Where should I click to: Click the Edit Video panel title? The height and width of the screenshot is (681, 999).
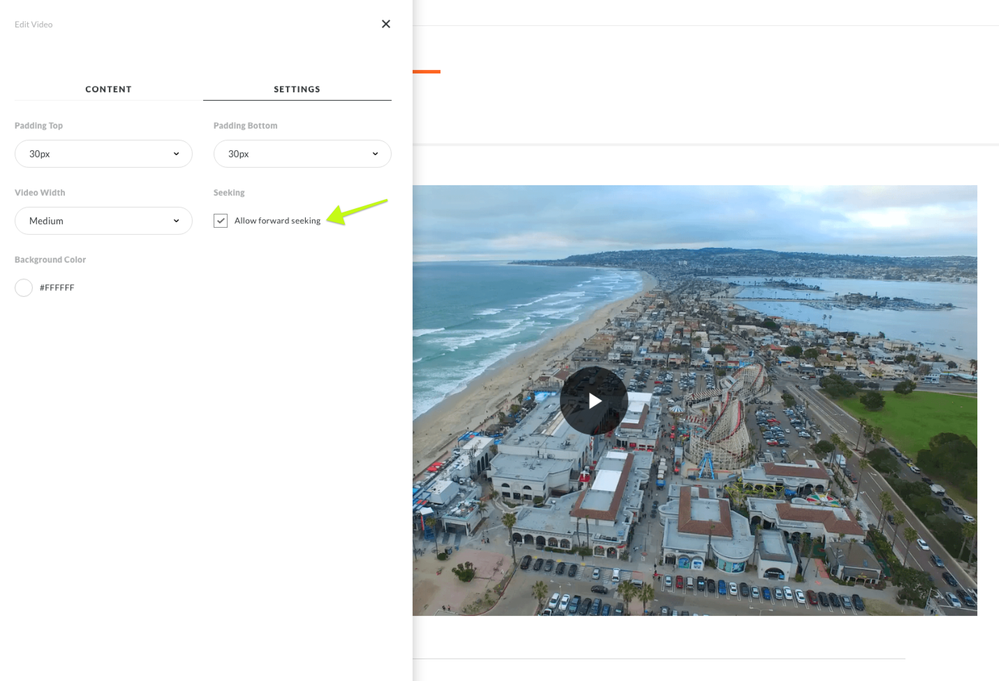point(34,24)
